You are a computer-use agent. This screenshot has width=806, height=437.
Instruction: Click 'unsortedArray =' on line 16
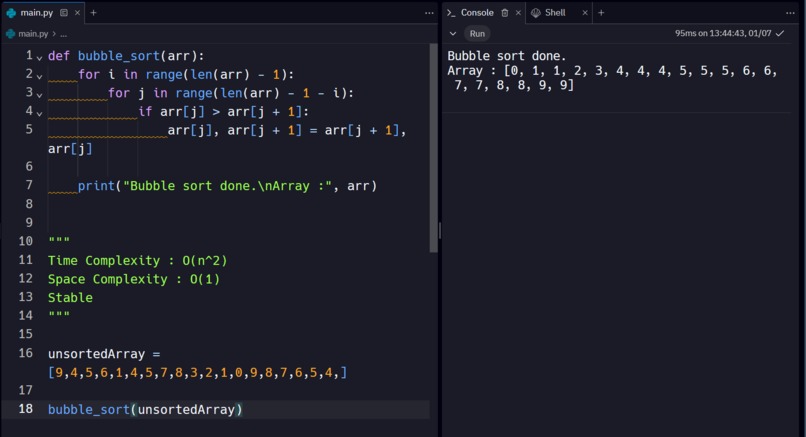104,354
